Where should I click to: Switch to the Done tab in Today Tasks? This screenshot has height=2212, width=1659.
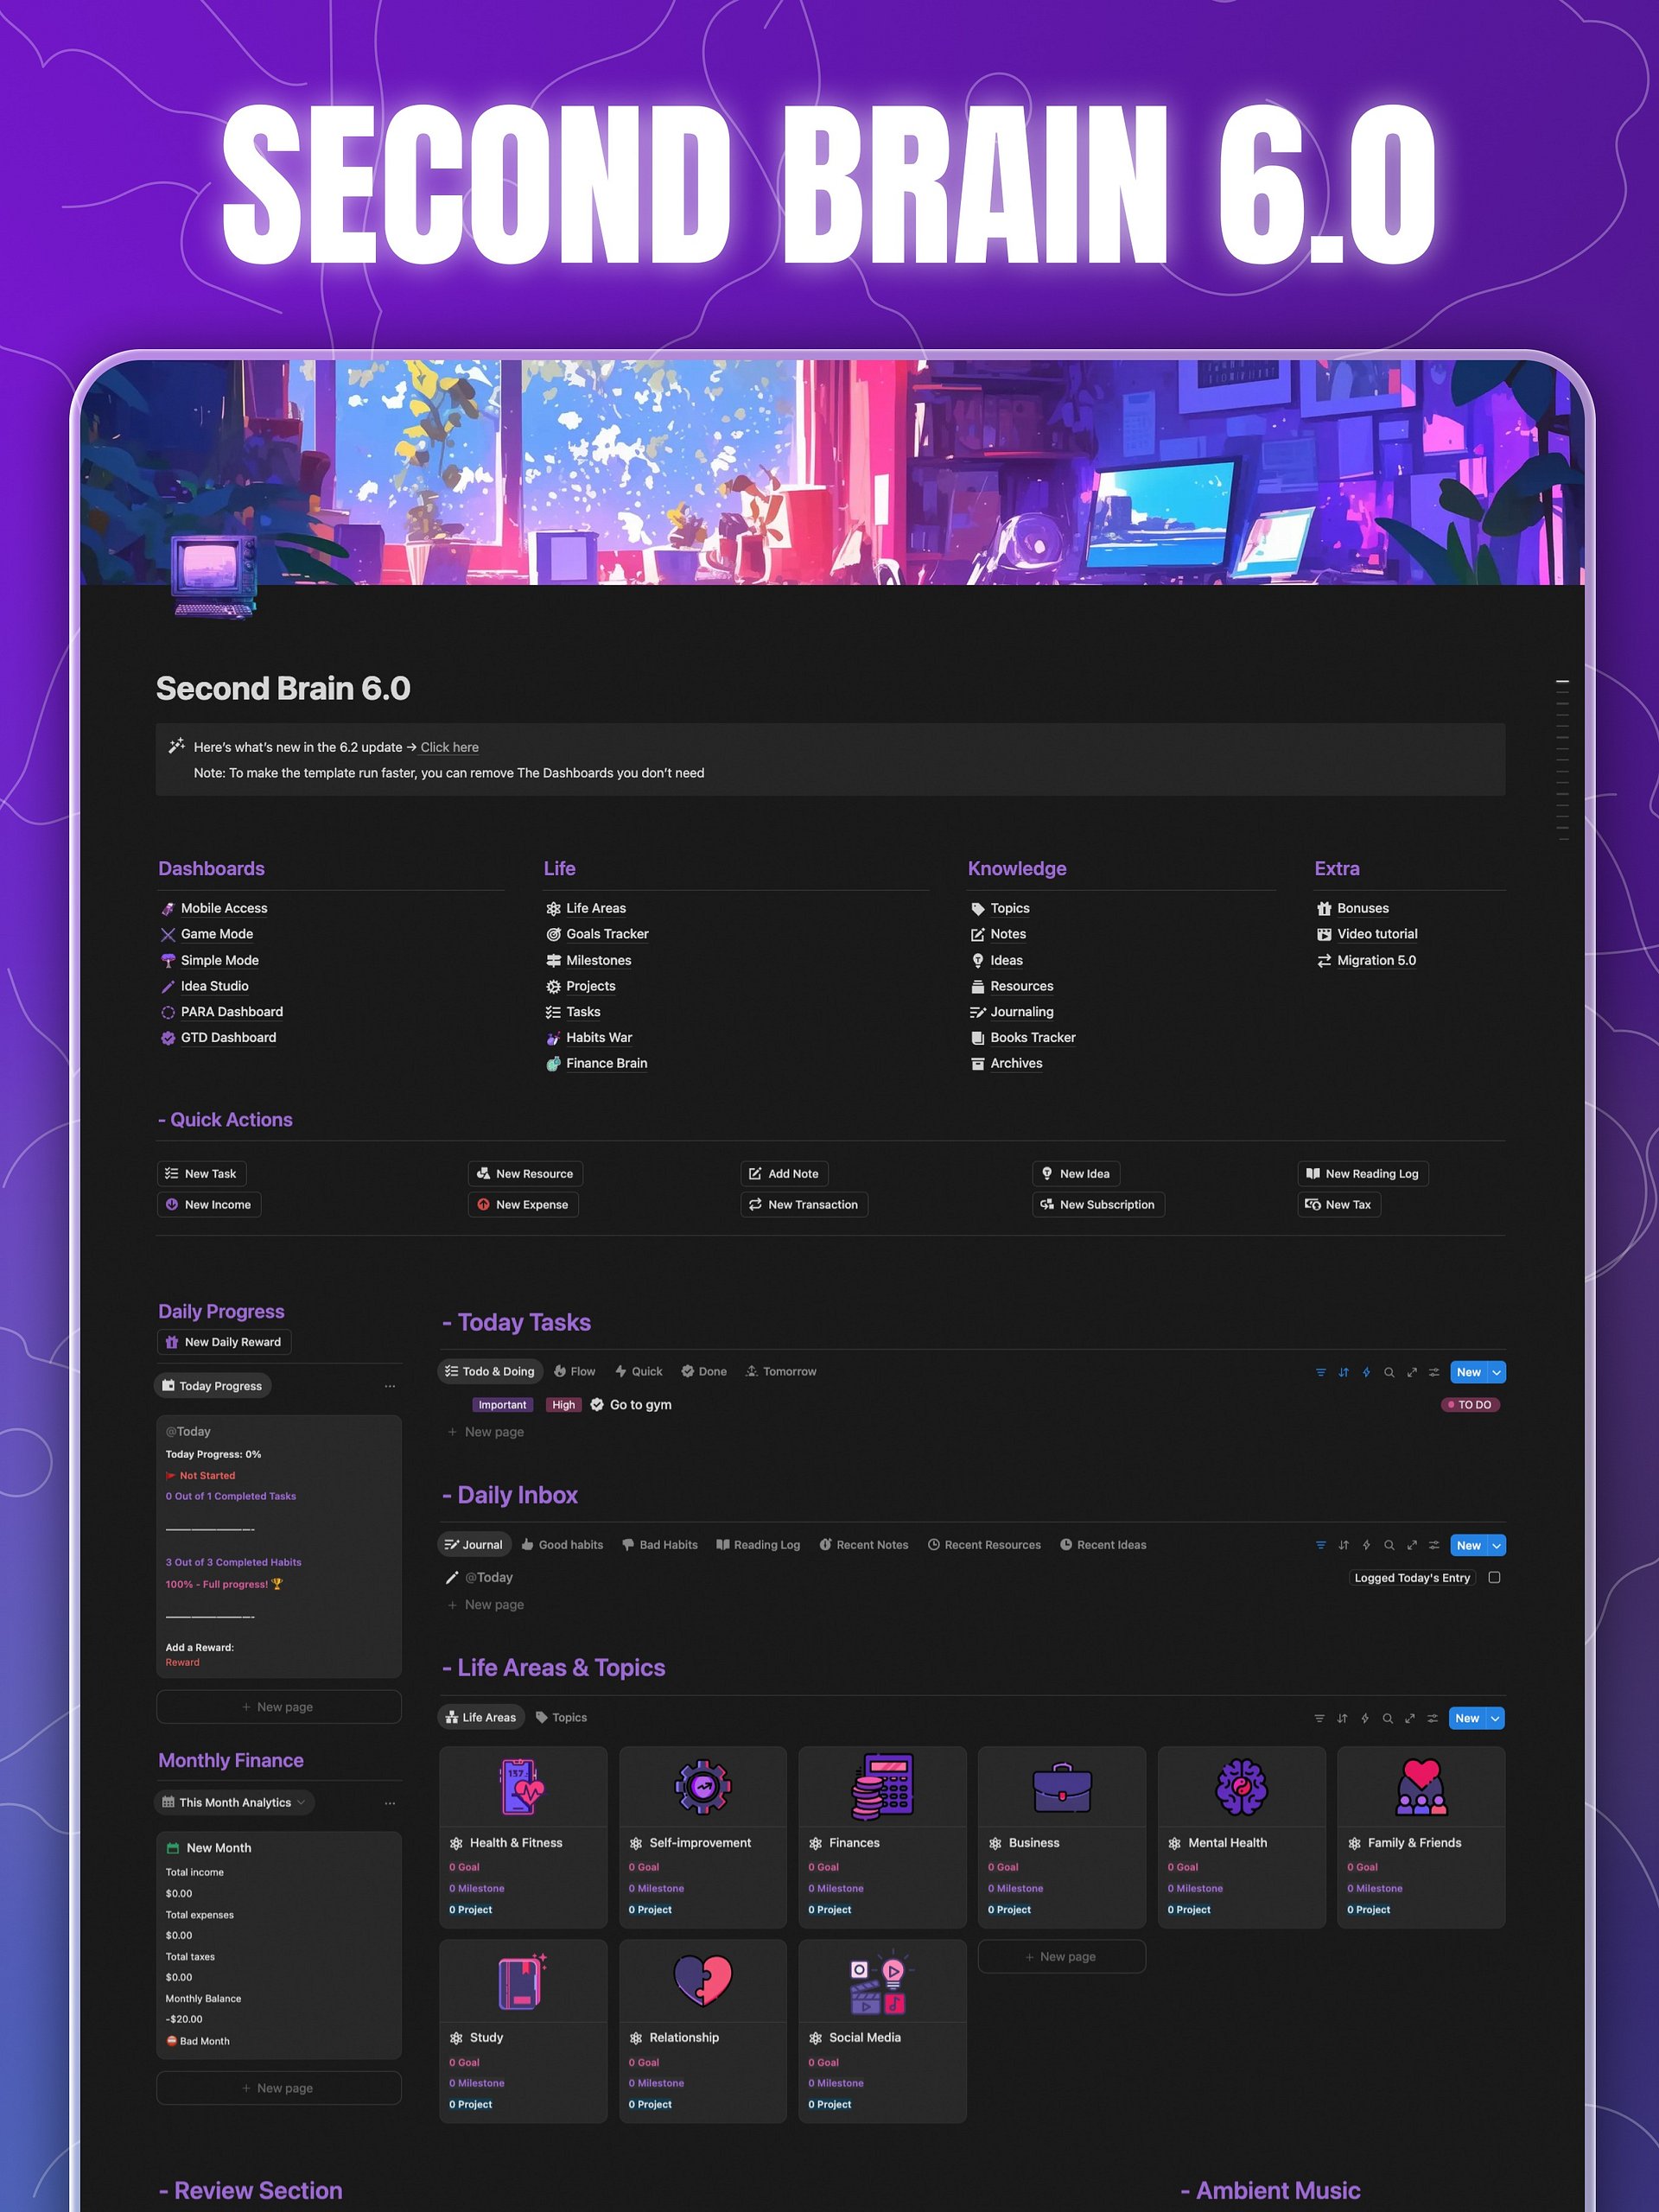703,1371
